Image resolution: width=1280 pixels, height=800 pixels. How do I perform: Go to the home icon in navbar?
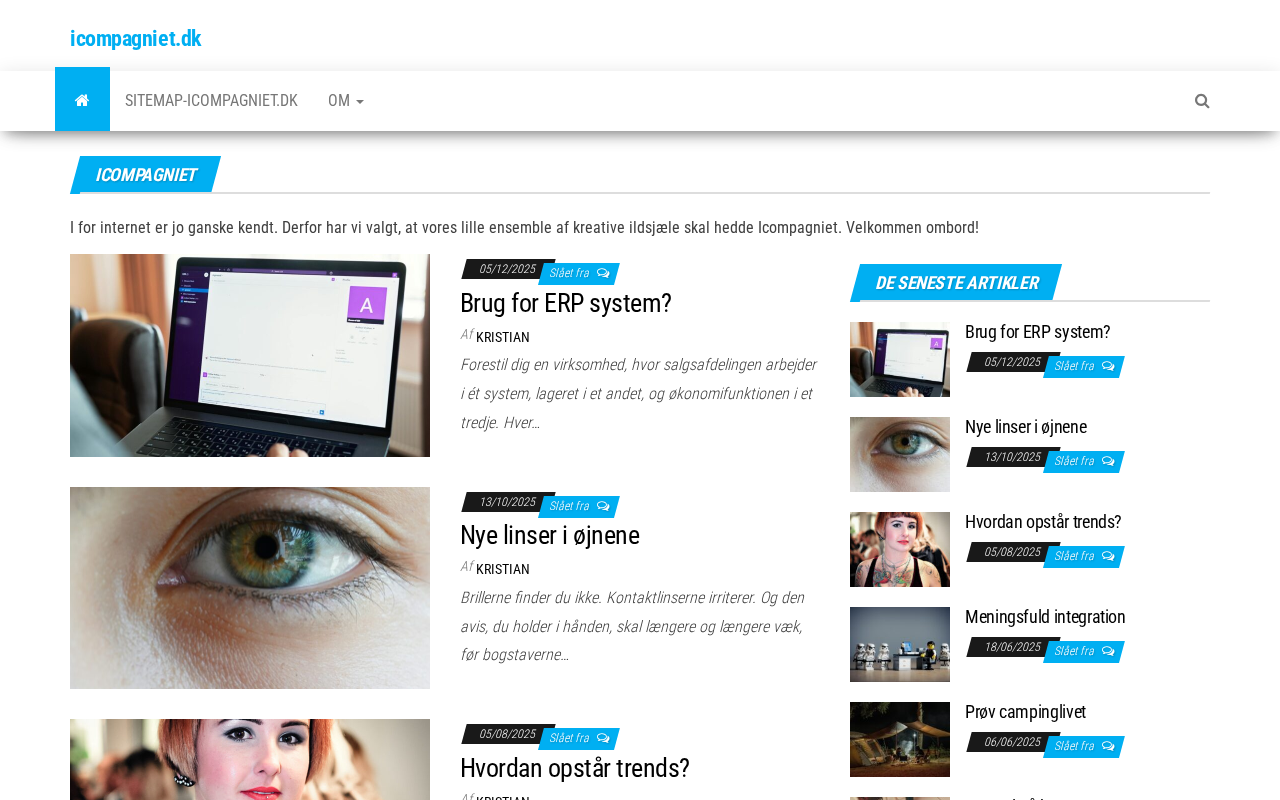82,100
